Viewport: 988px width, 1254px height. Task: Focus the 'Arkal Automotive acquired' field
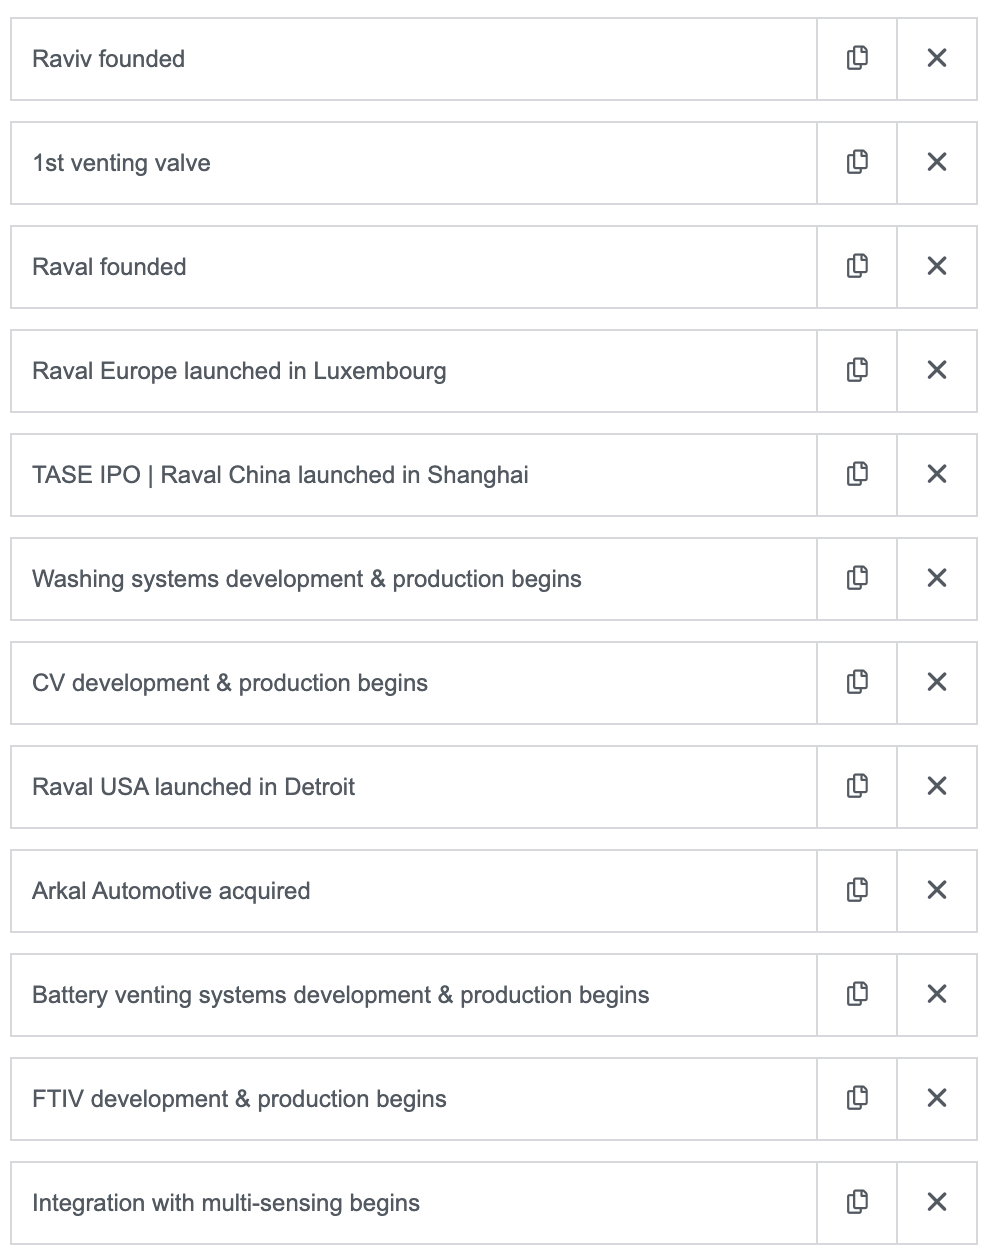[413, 891]
